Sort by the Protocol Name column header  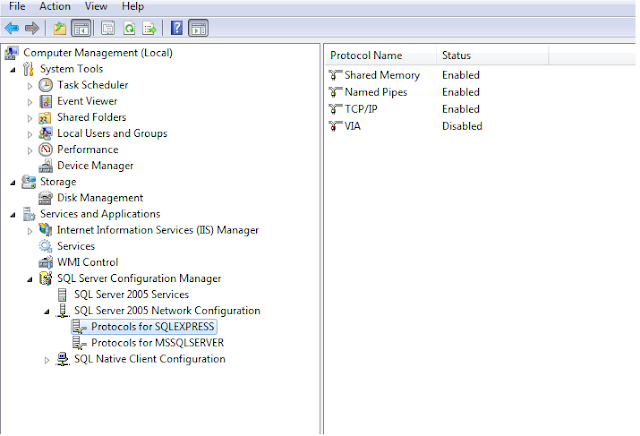coord(381,55)
